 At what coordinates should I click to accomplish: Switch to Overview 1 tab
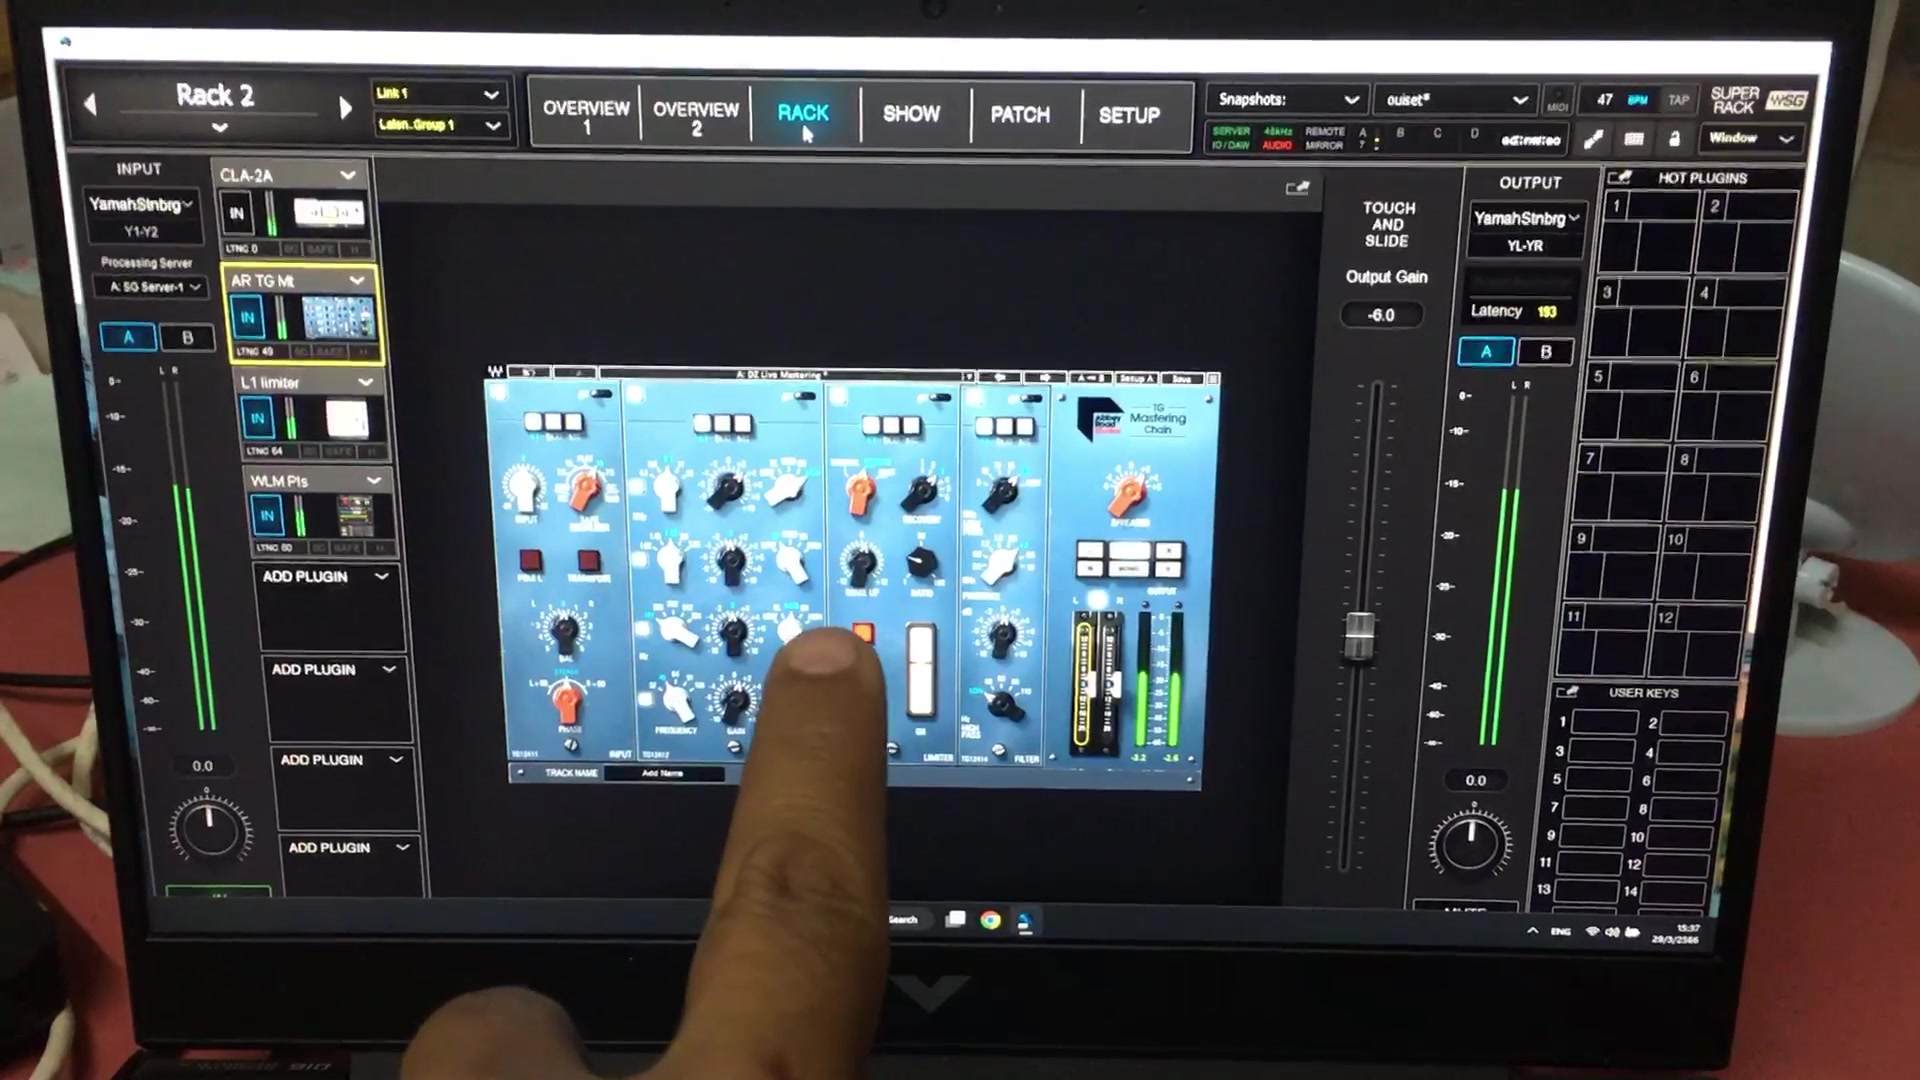click(586, 117)
